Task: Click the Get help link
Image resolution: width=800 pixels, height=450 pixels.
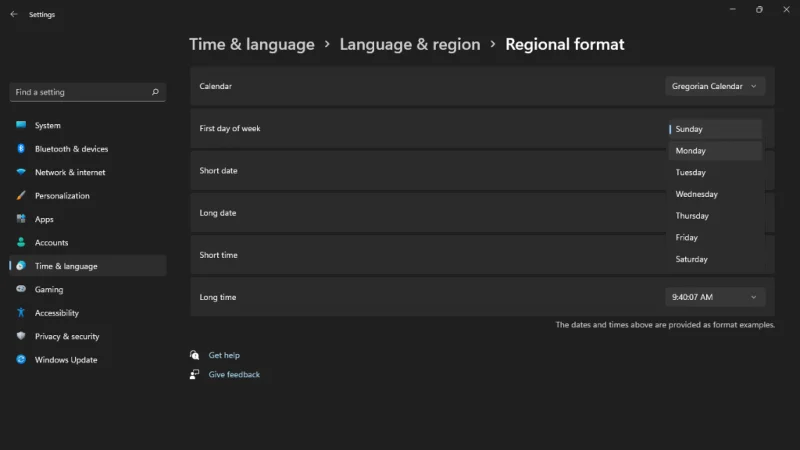Action: pyautogui.click(x=224, y=355)
